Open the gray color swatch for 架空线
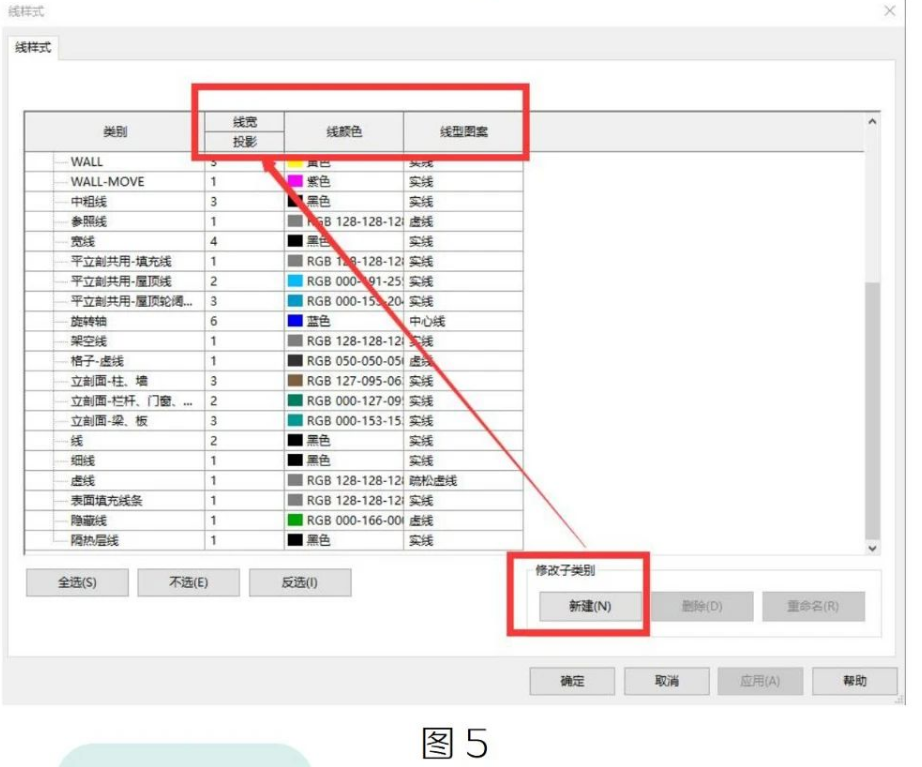Viewport: 922px width, 767px height. pyautogui.click(x=295, y=341)
